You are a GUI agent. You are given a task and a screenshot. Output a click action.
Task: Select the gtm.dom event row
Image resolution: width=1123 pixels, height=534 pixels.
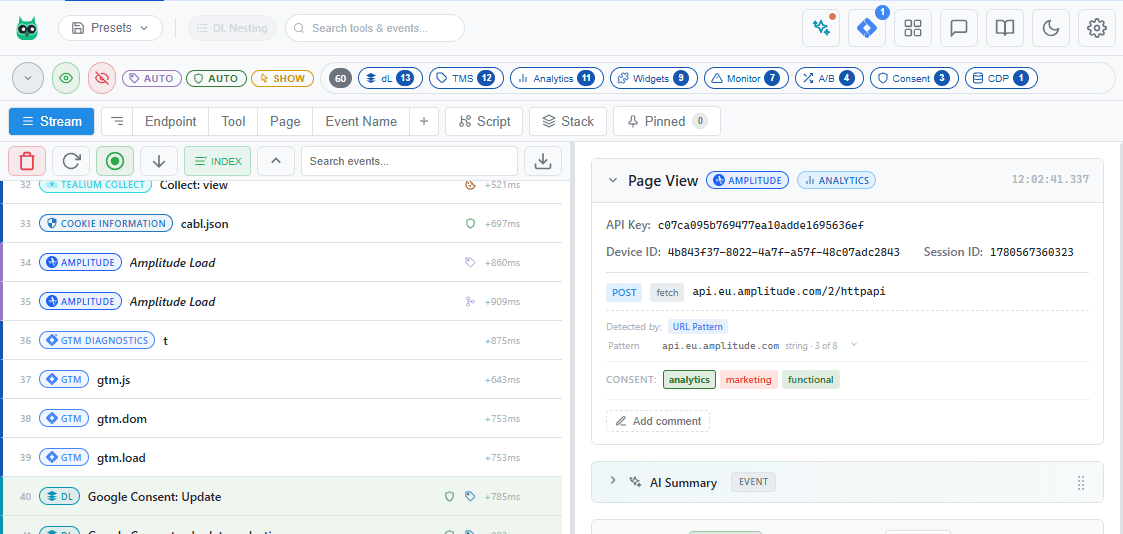281,418
